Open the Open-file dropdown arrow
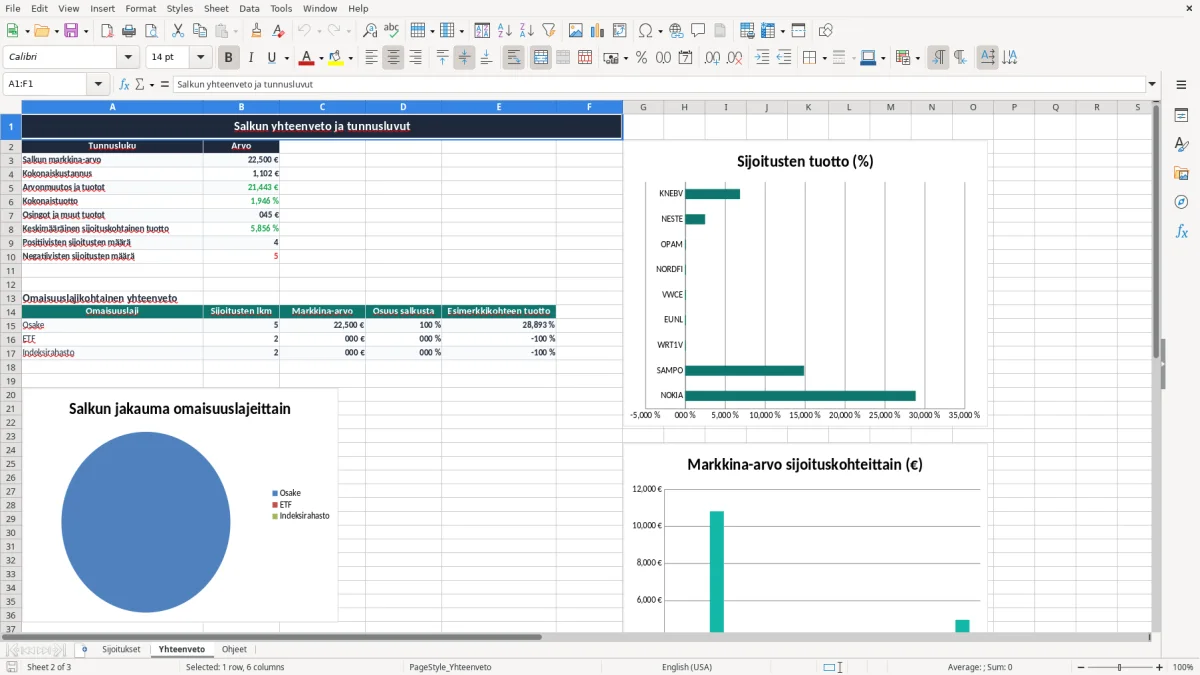The image size is (1200, 675). [x=56, y=31]
